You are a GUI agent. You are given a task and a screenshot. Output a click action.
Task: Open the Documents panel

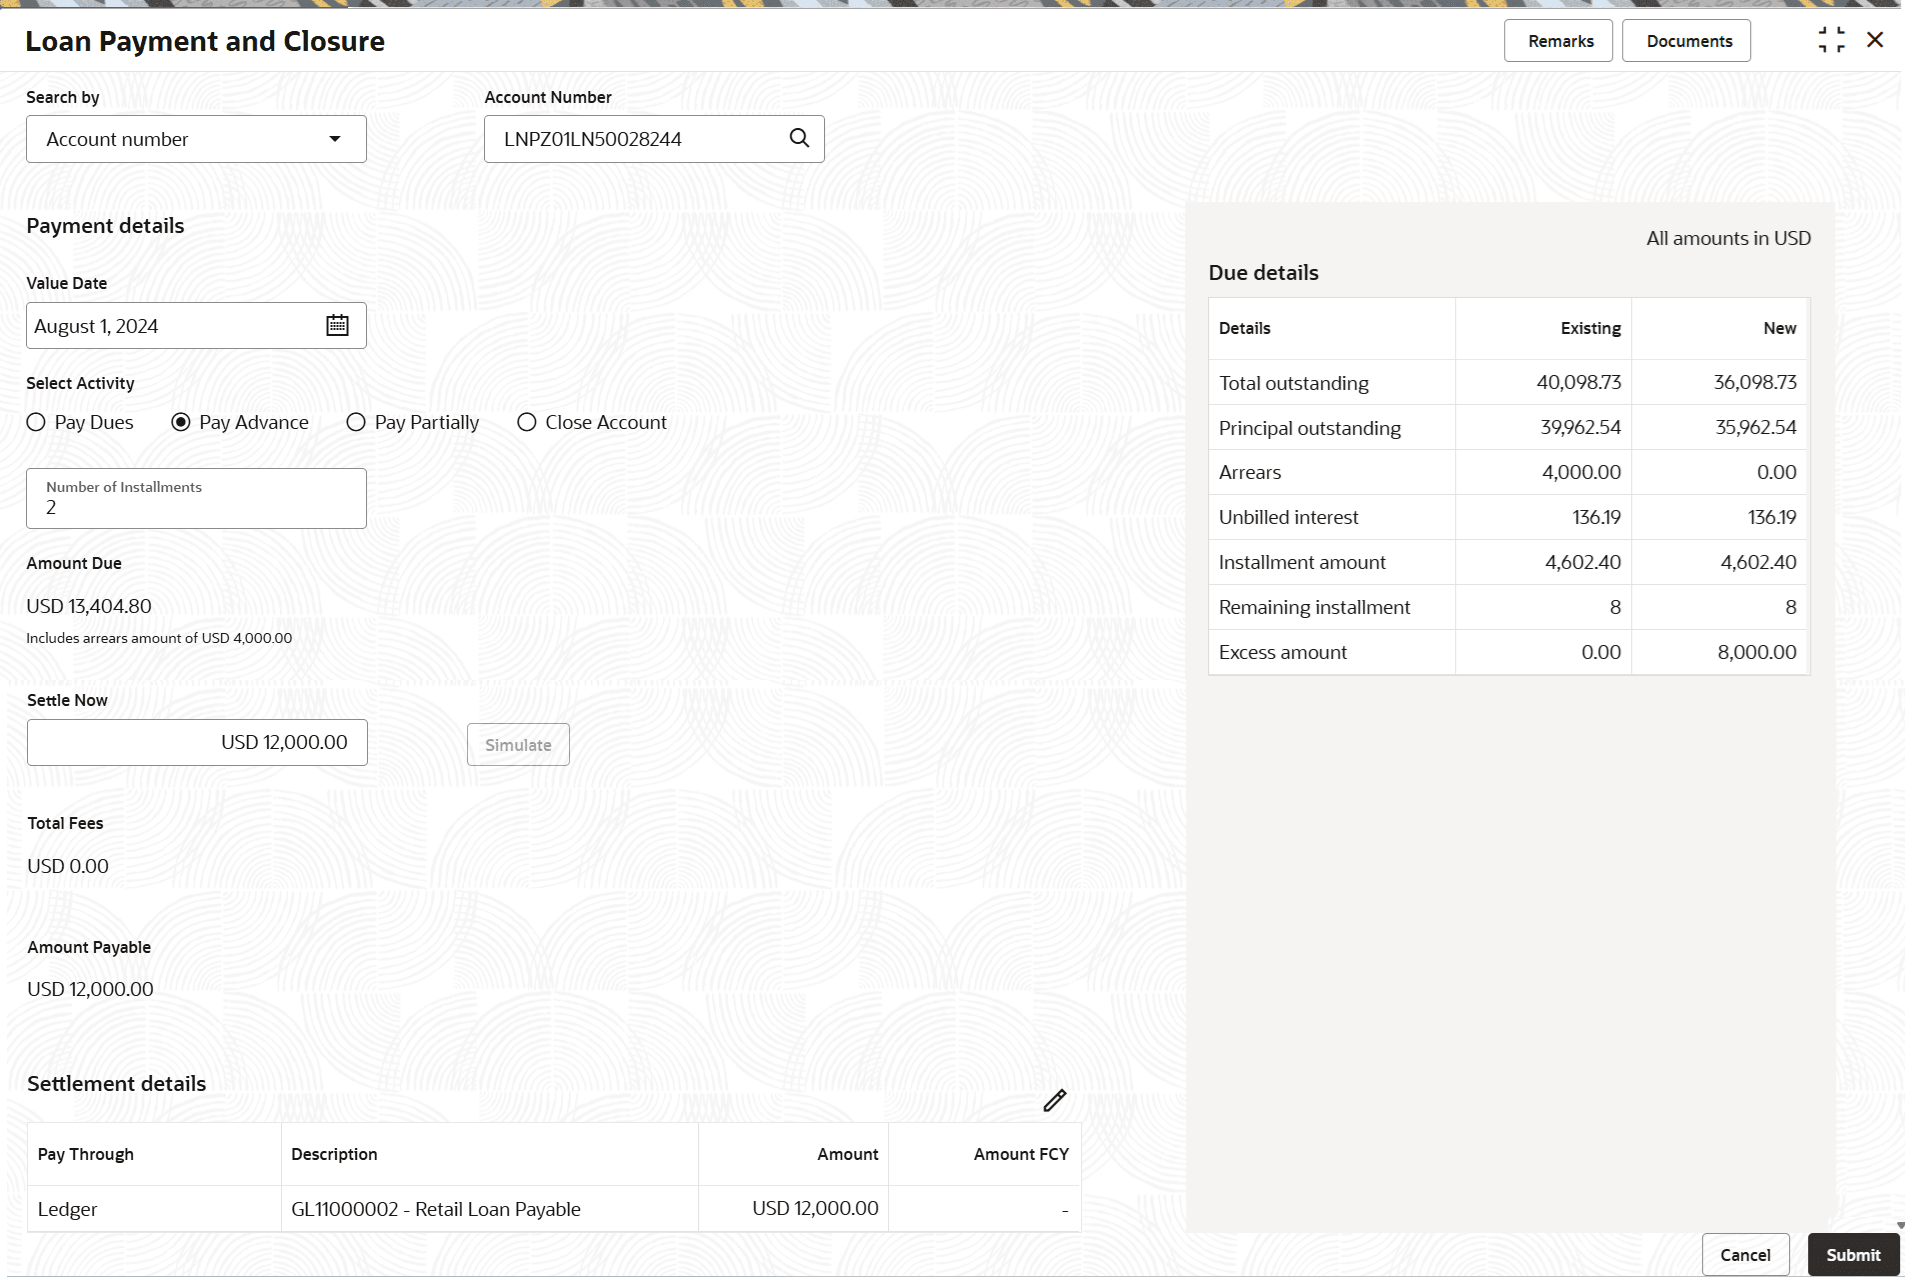pyautogui.click(x=1687, y=41)
